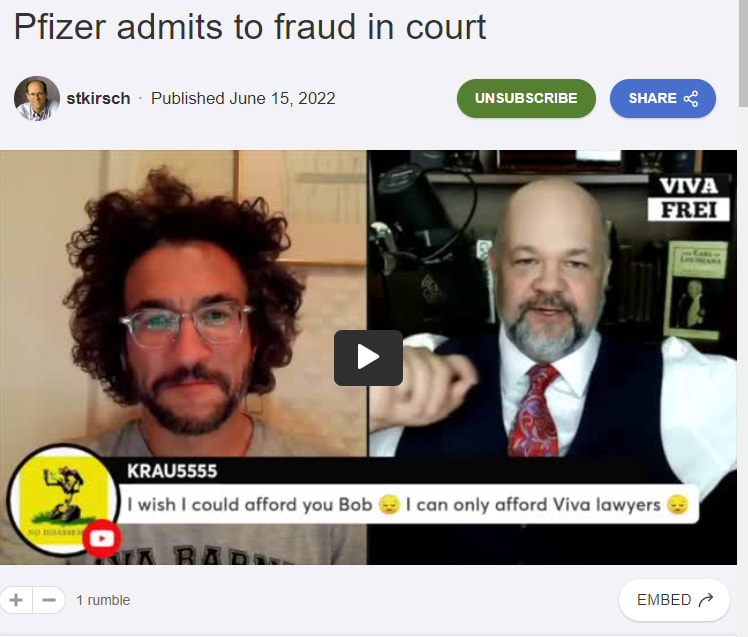This screenshot has height=637, width=748.
Task: Open the stkirsch profile avatar
Action: pyautogui.click(x=37, y=98)
